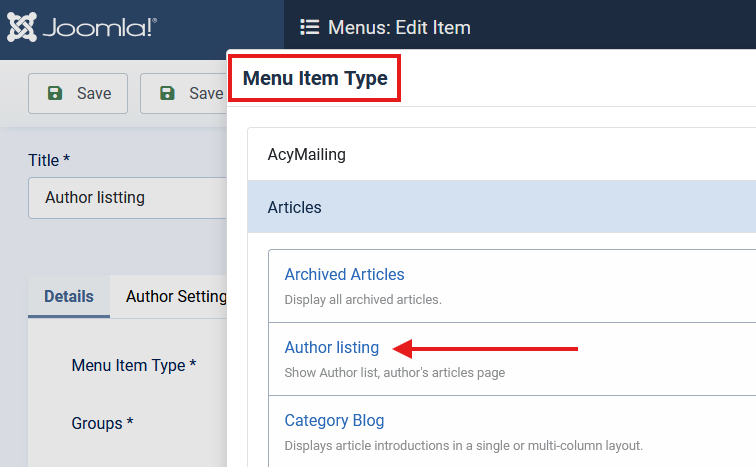The height and width of the screenshot is (467, 756).
Task: Click the Menu Item Type dialog heading
Action: pyautogui.click(x=315, y=78)
